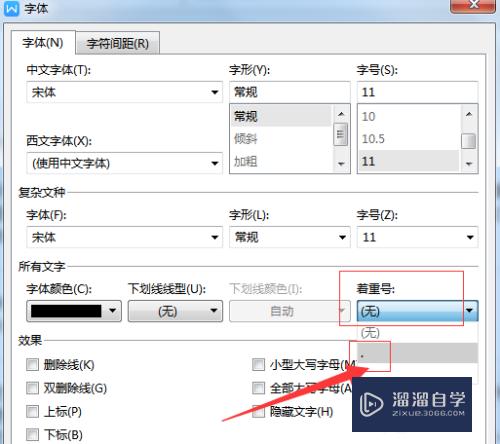Click the 字形 list scroll down arrow
Viewport: 500px width, 444px height.
[341, 164]
